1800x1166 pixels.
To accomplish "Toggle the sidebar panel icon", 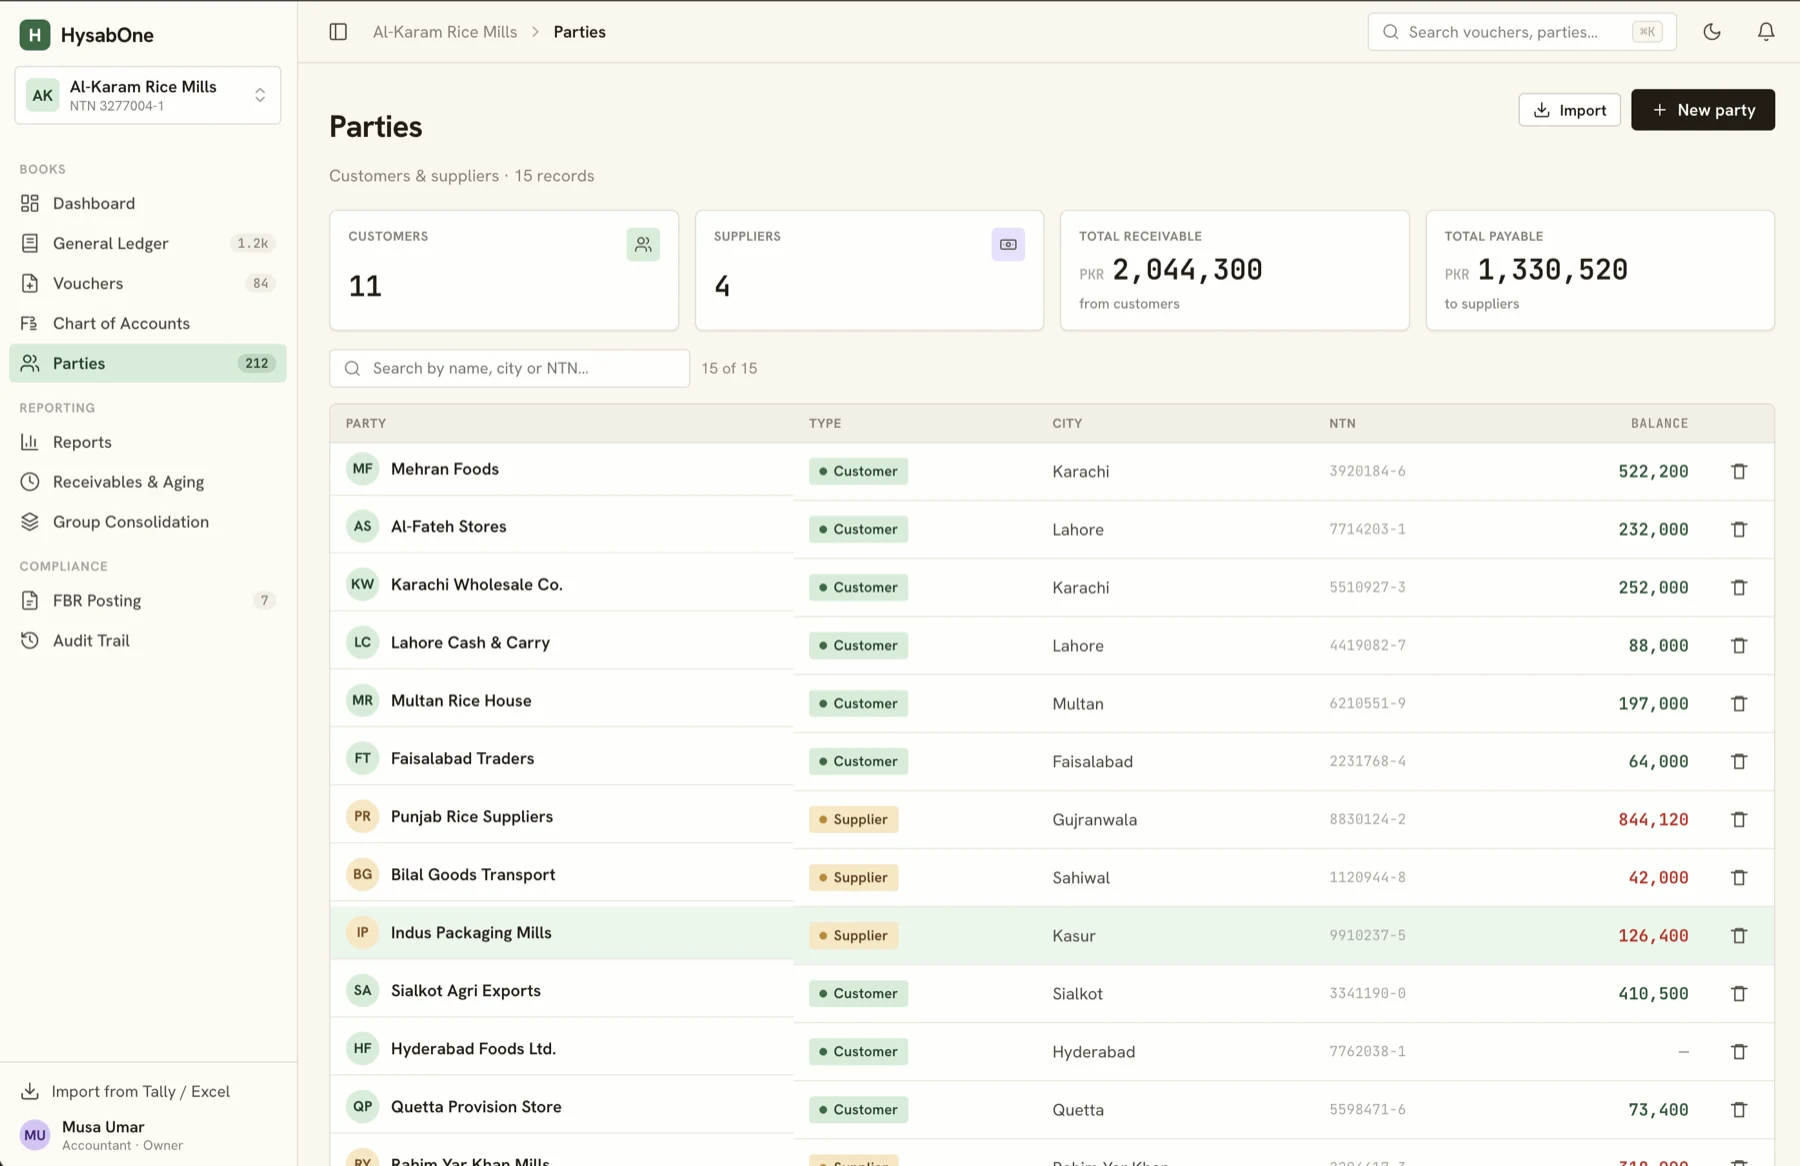I will [x=338, y=32].
